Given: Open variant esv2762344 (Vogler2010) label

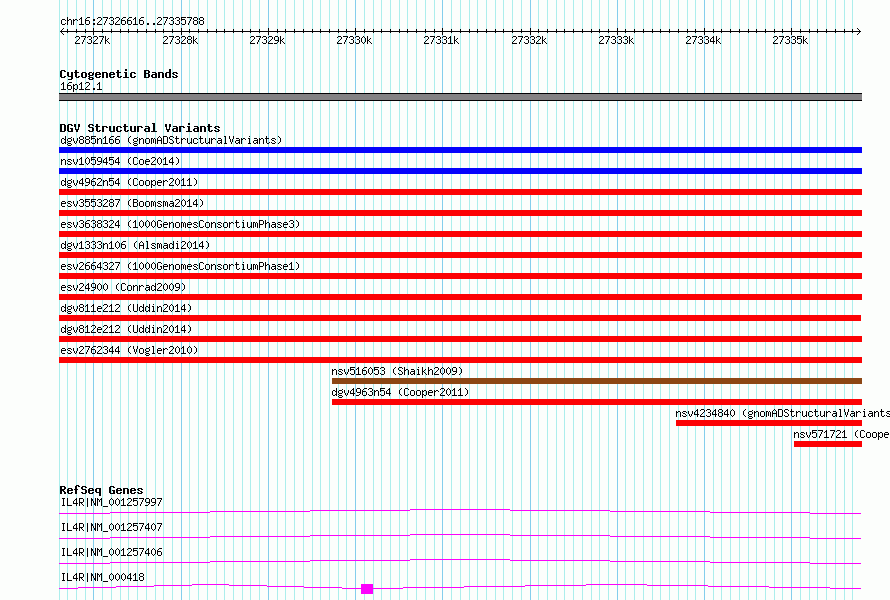Looking at the screenshot, I should [129, 350].
